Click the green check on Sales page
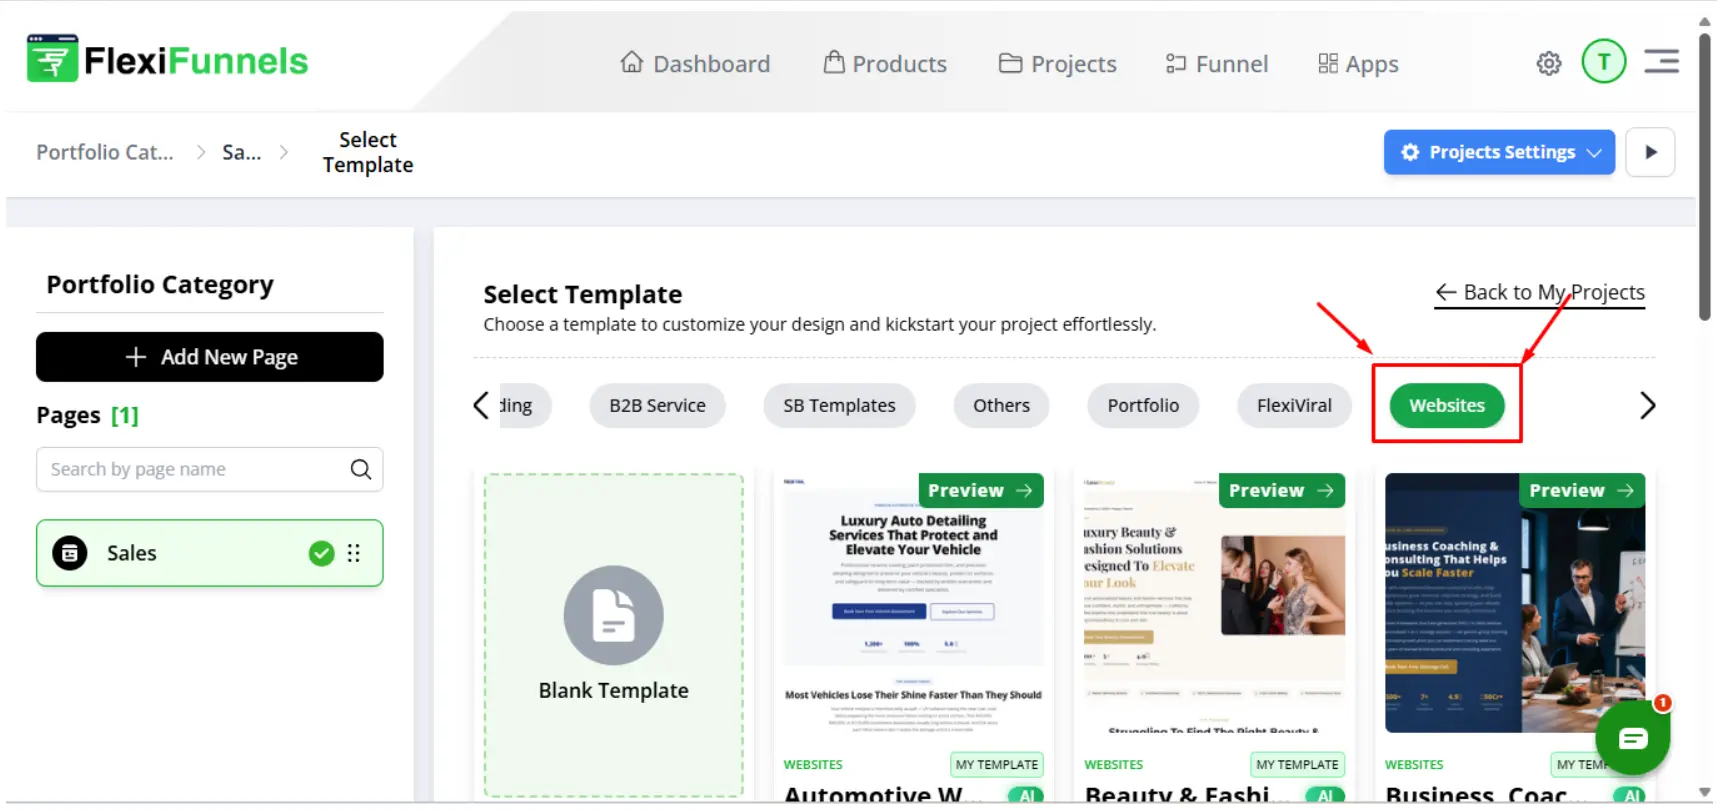The width and height of the screenshot is (1717, 811). click(321, 553)
